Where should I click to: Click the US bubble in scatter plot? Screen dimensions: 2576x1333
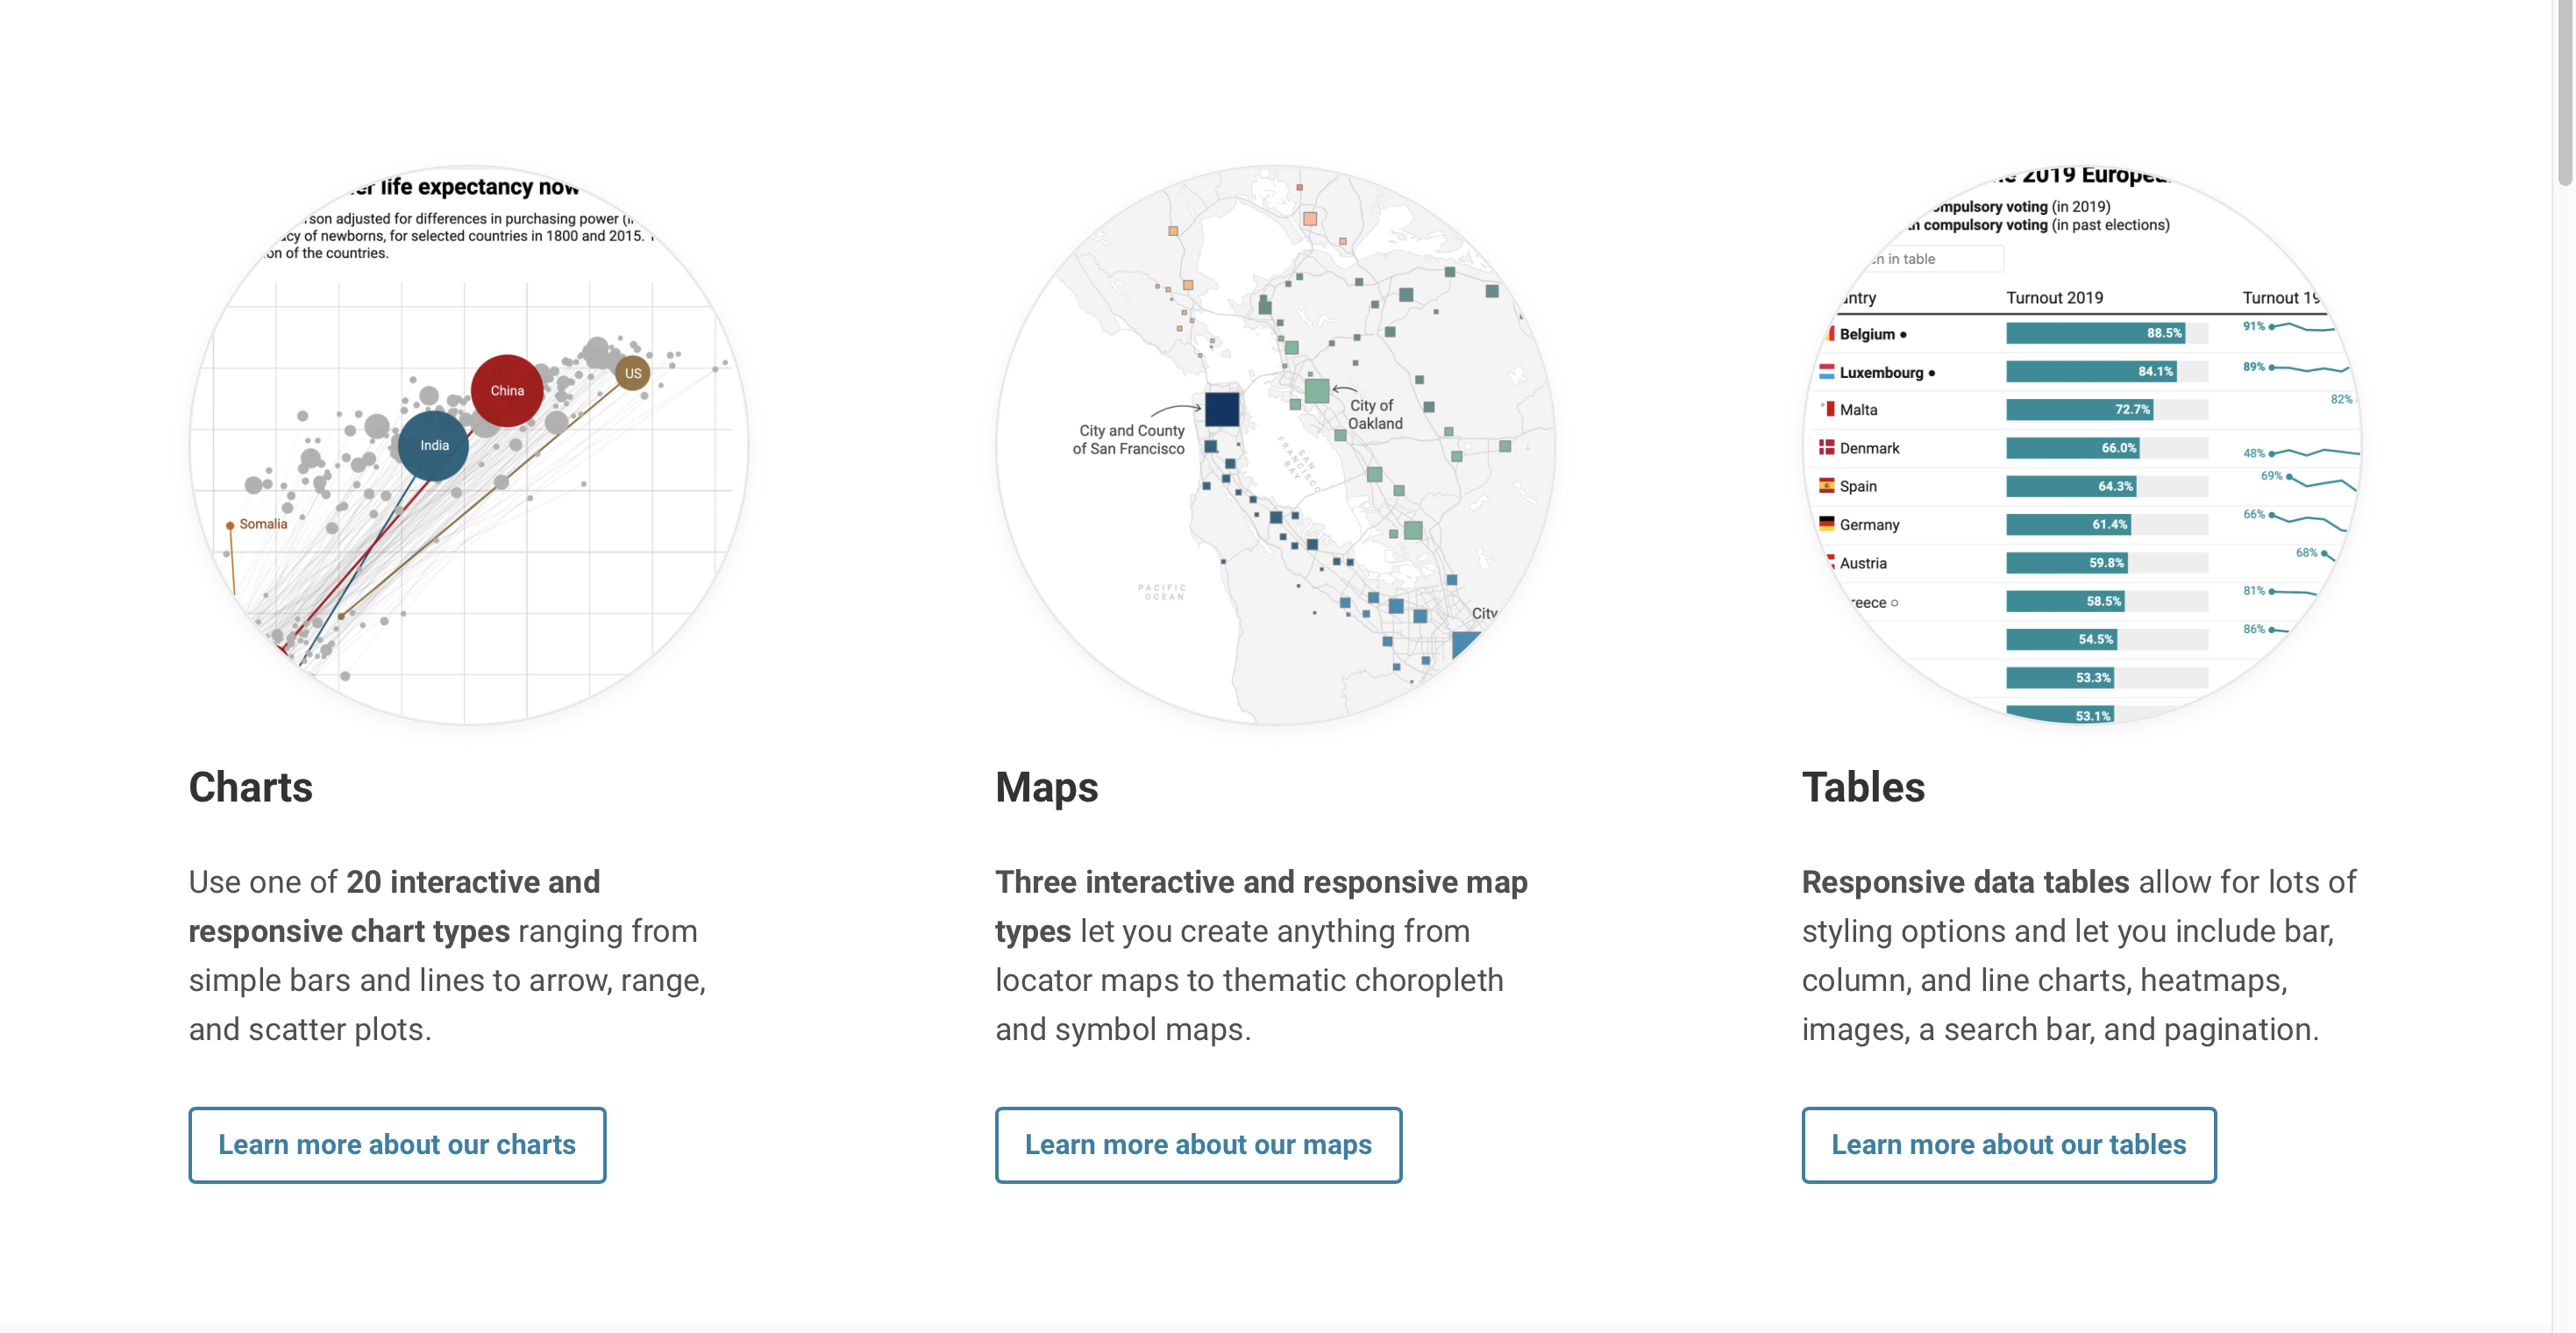click(x=633, y=373)
